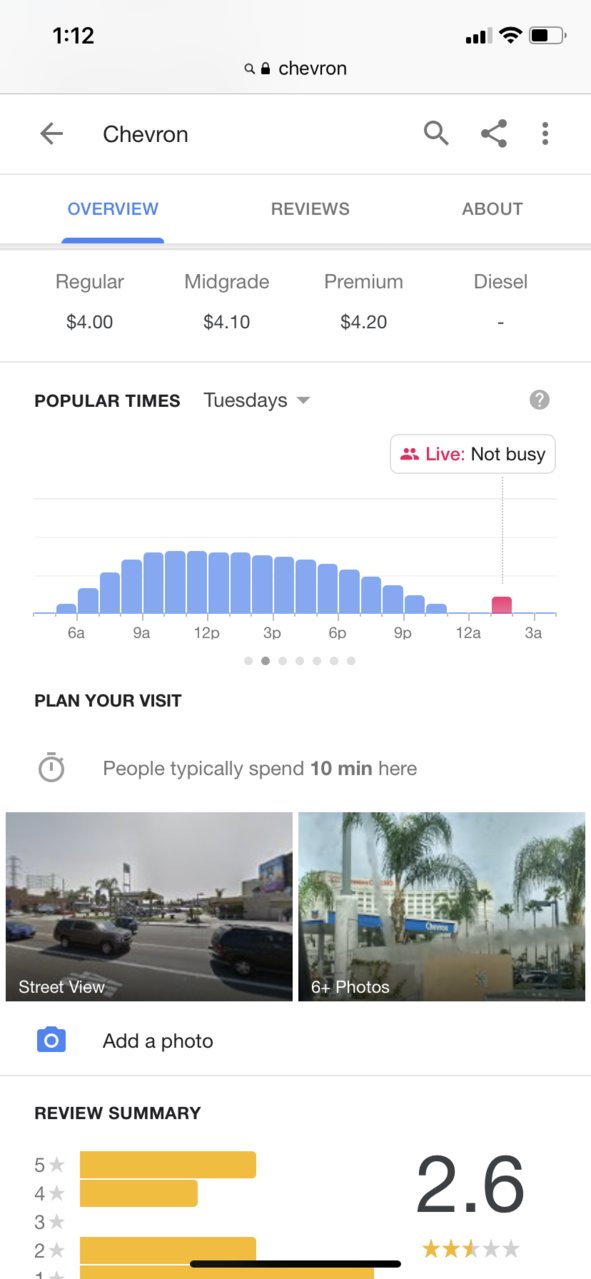This screenshot has width=591, height=1279.
Task: Select the last day pagination dot
Action: pyautogui.click(x=351, y=661)
